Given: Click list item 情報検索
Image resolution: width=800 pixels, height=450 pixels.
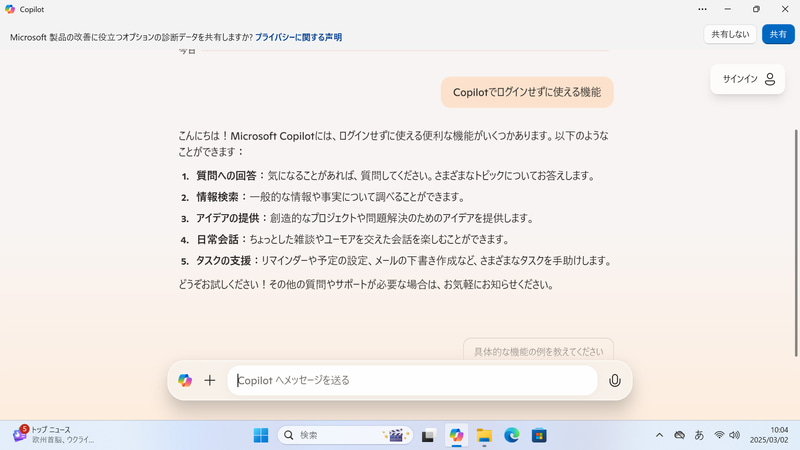Looking at the screenshot, I should tap(322, 197).
